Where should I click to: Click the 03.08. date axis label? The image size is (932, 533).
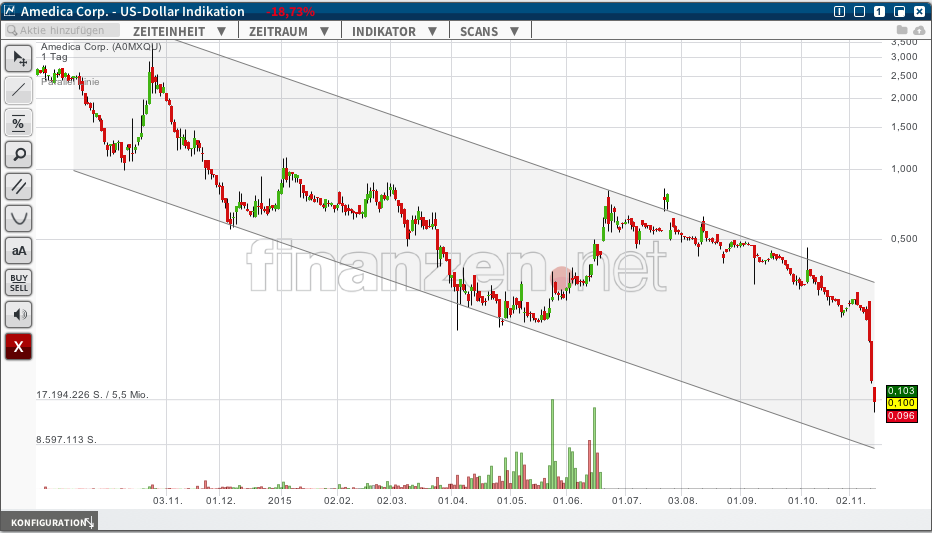pos(682,500)
